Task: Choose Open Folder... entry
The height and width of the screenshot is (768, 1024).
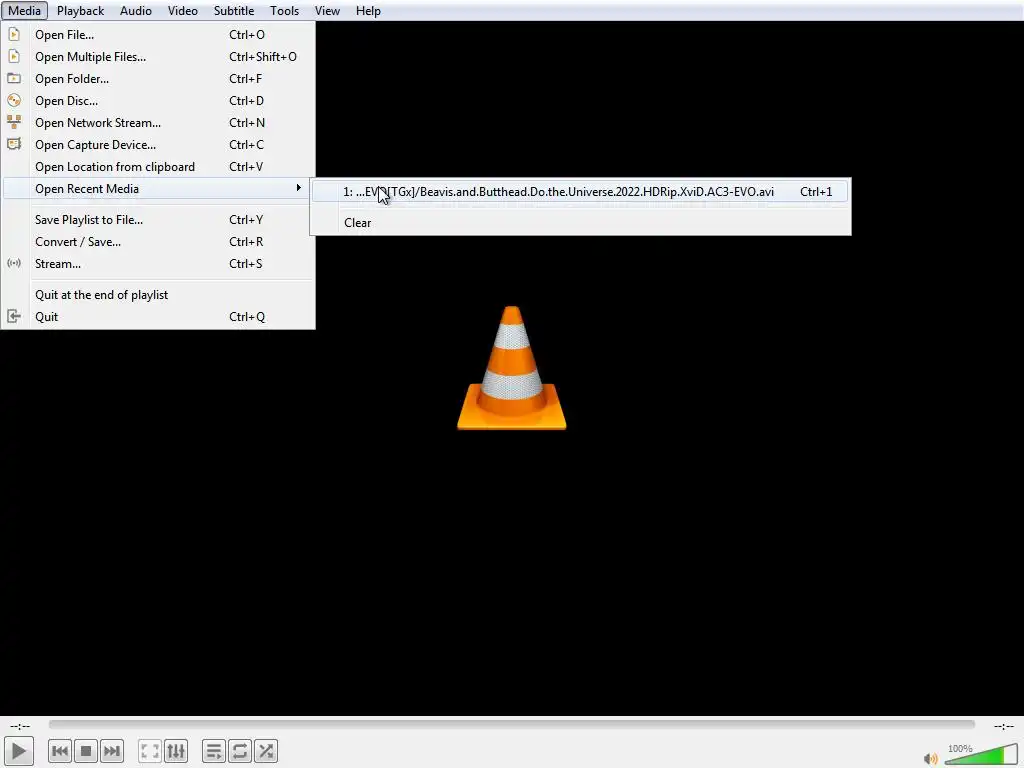Action: [x=159, y=78]
